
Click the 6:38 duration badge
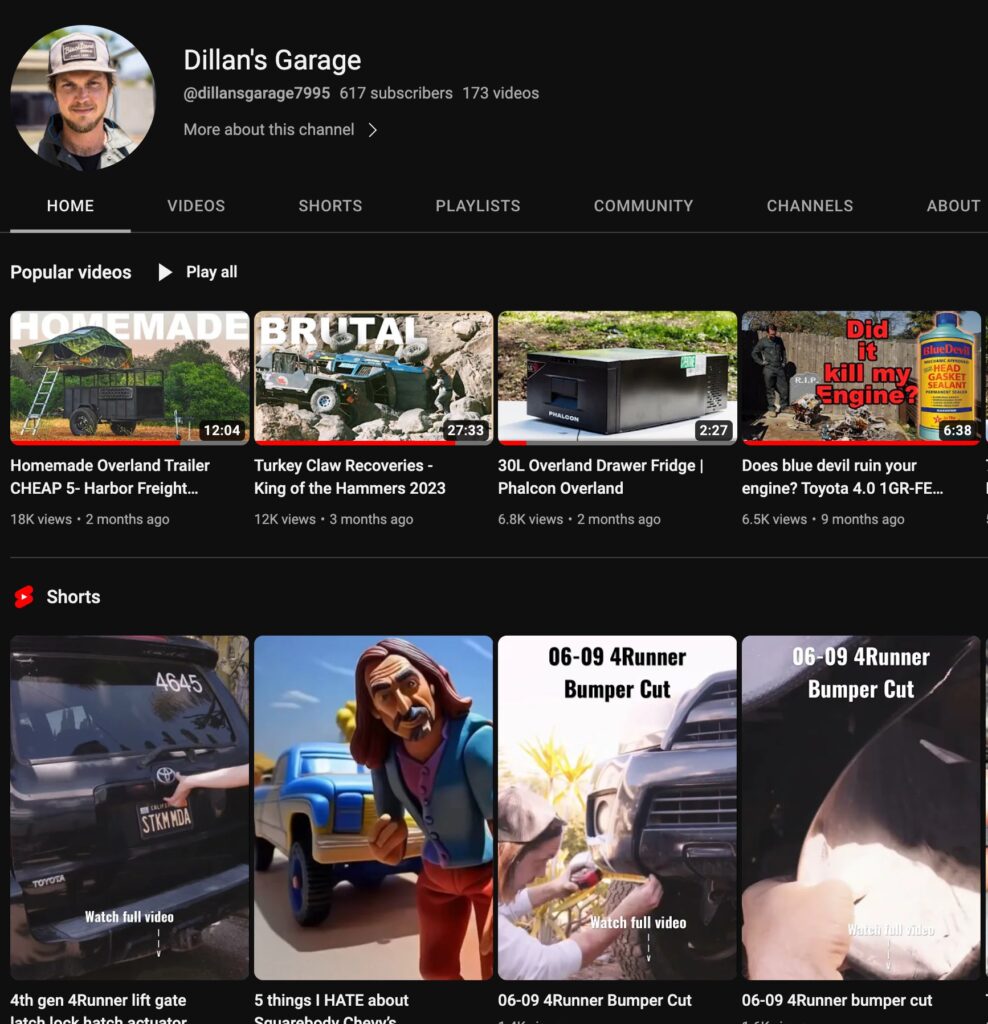coord(957,430)
